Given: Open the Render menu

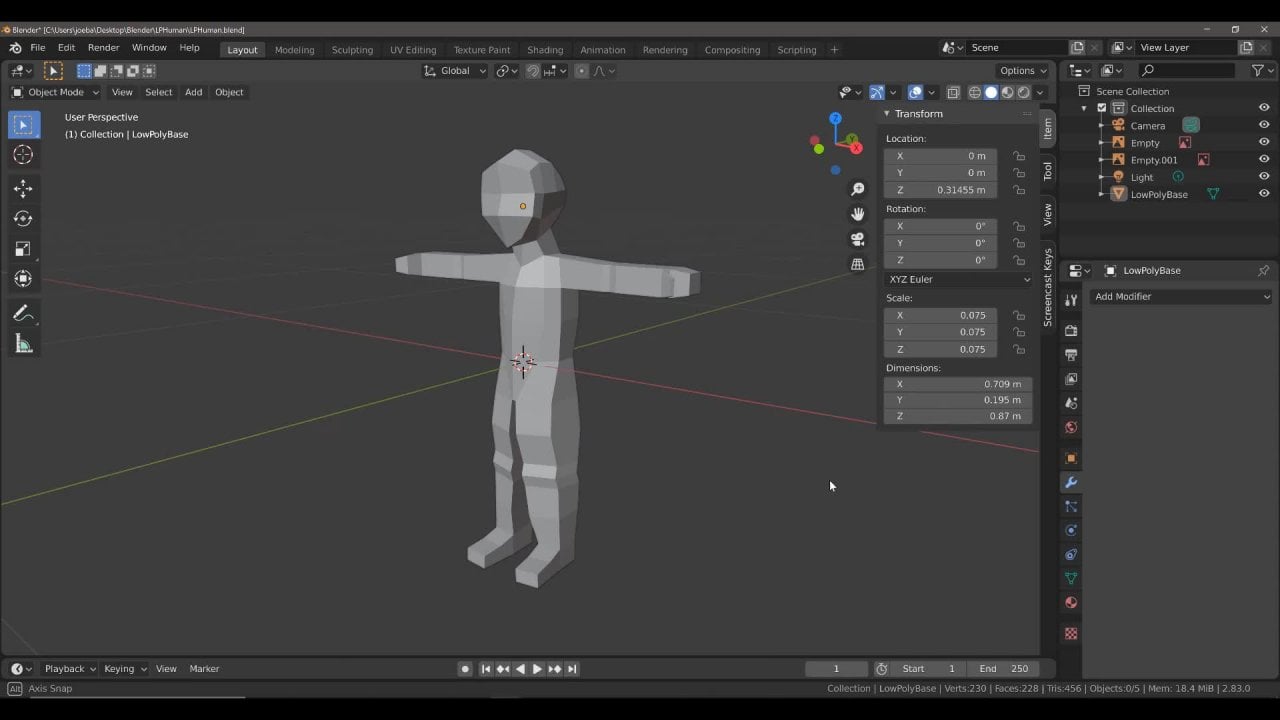Looking at the screenshot, I should [103, 48].
